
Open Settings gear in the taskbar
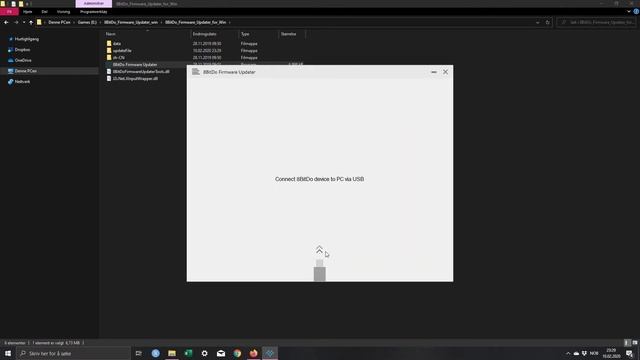204,353
